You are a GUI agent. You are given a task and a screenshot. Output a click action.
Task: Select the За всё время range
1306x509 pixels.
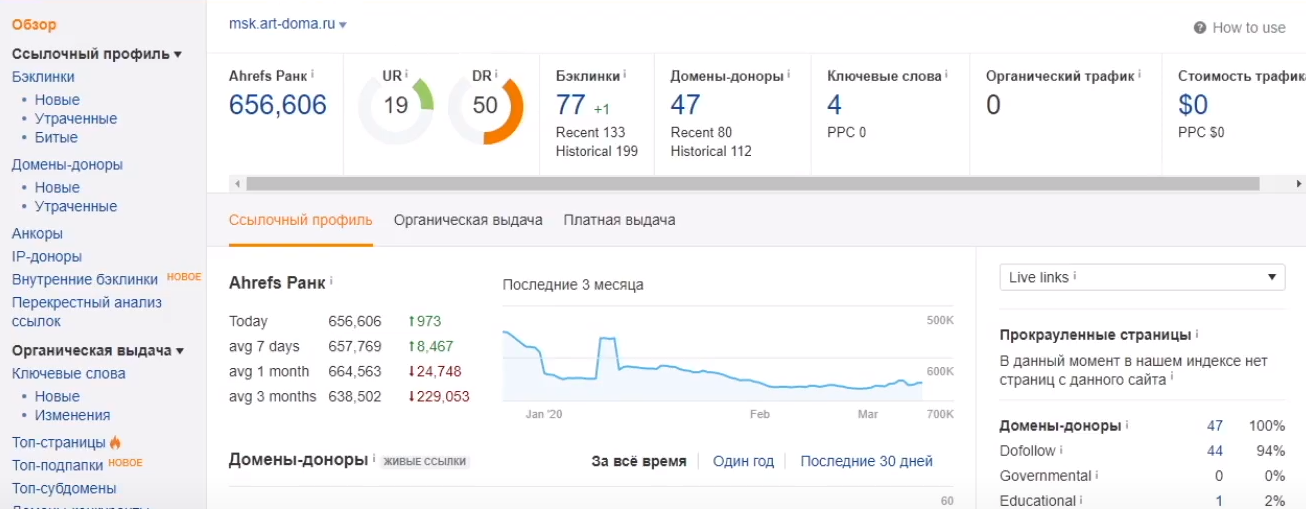638,461
